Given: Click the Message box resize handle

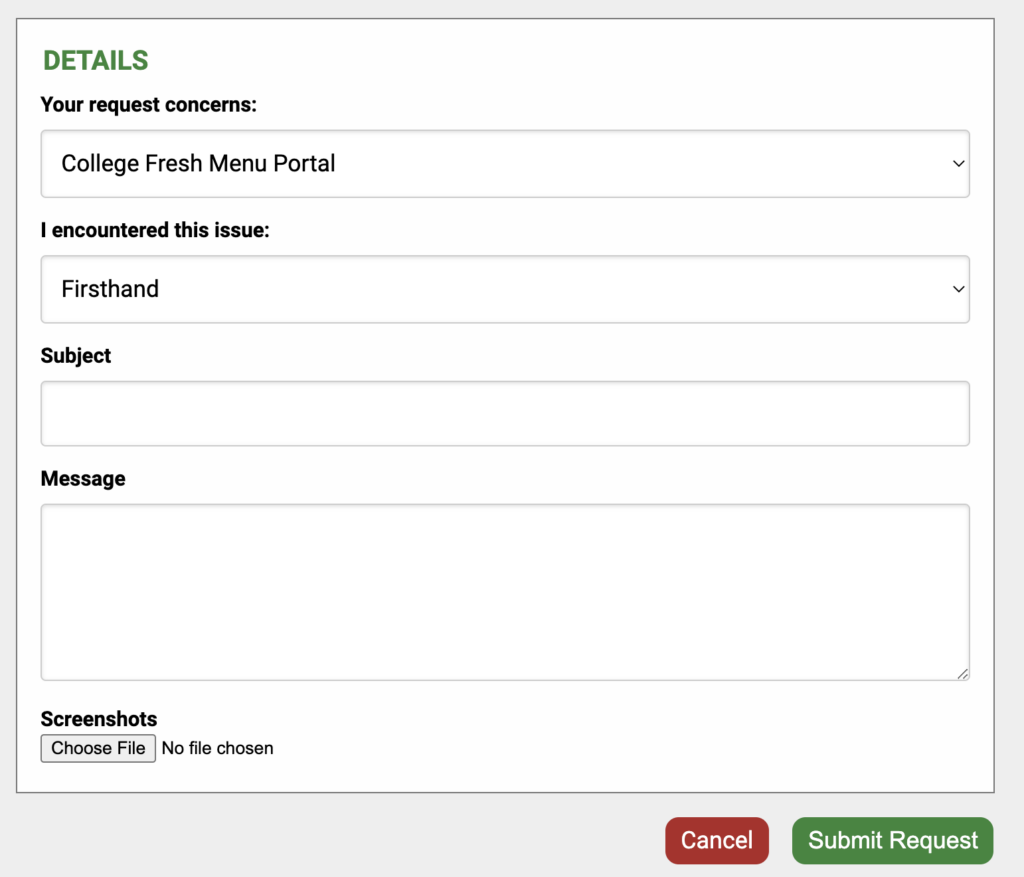Looking at the screenshot, I should [x=963, y=674].
